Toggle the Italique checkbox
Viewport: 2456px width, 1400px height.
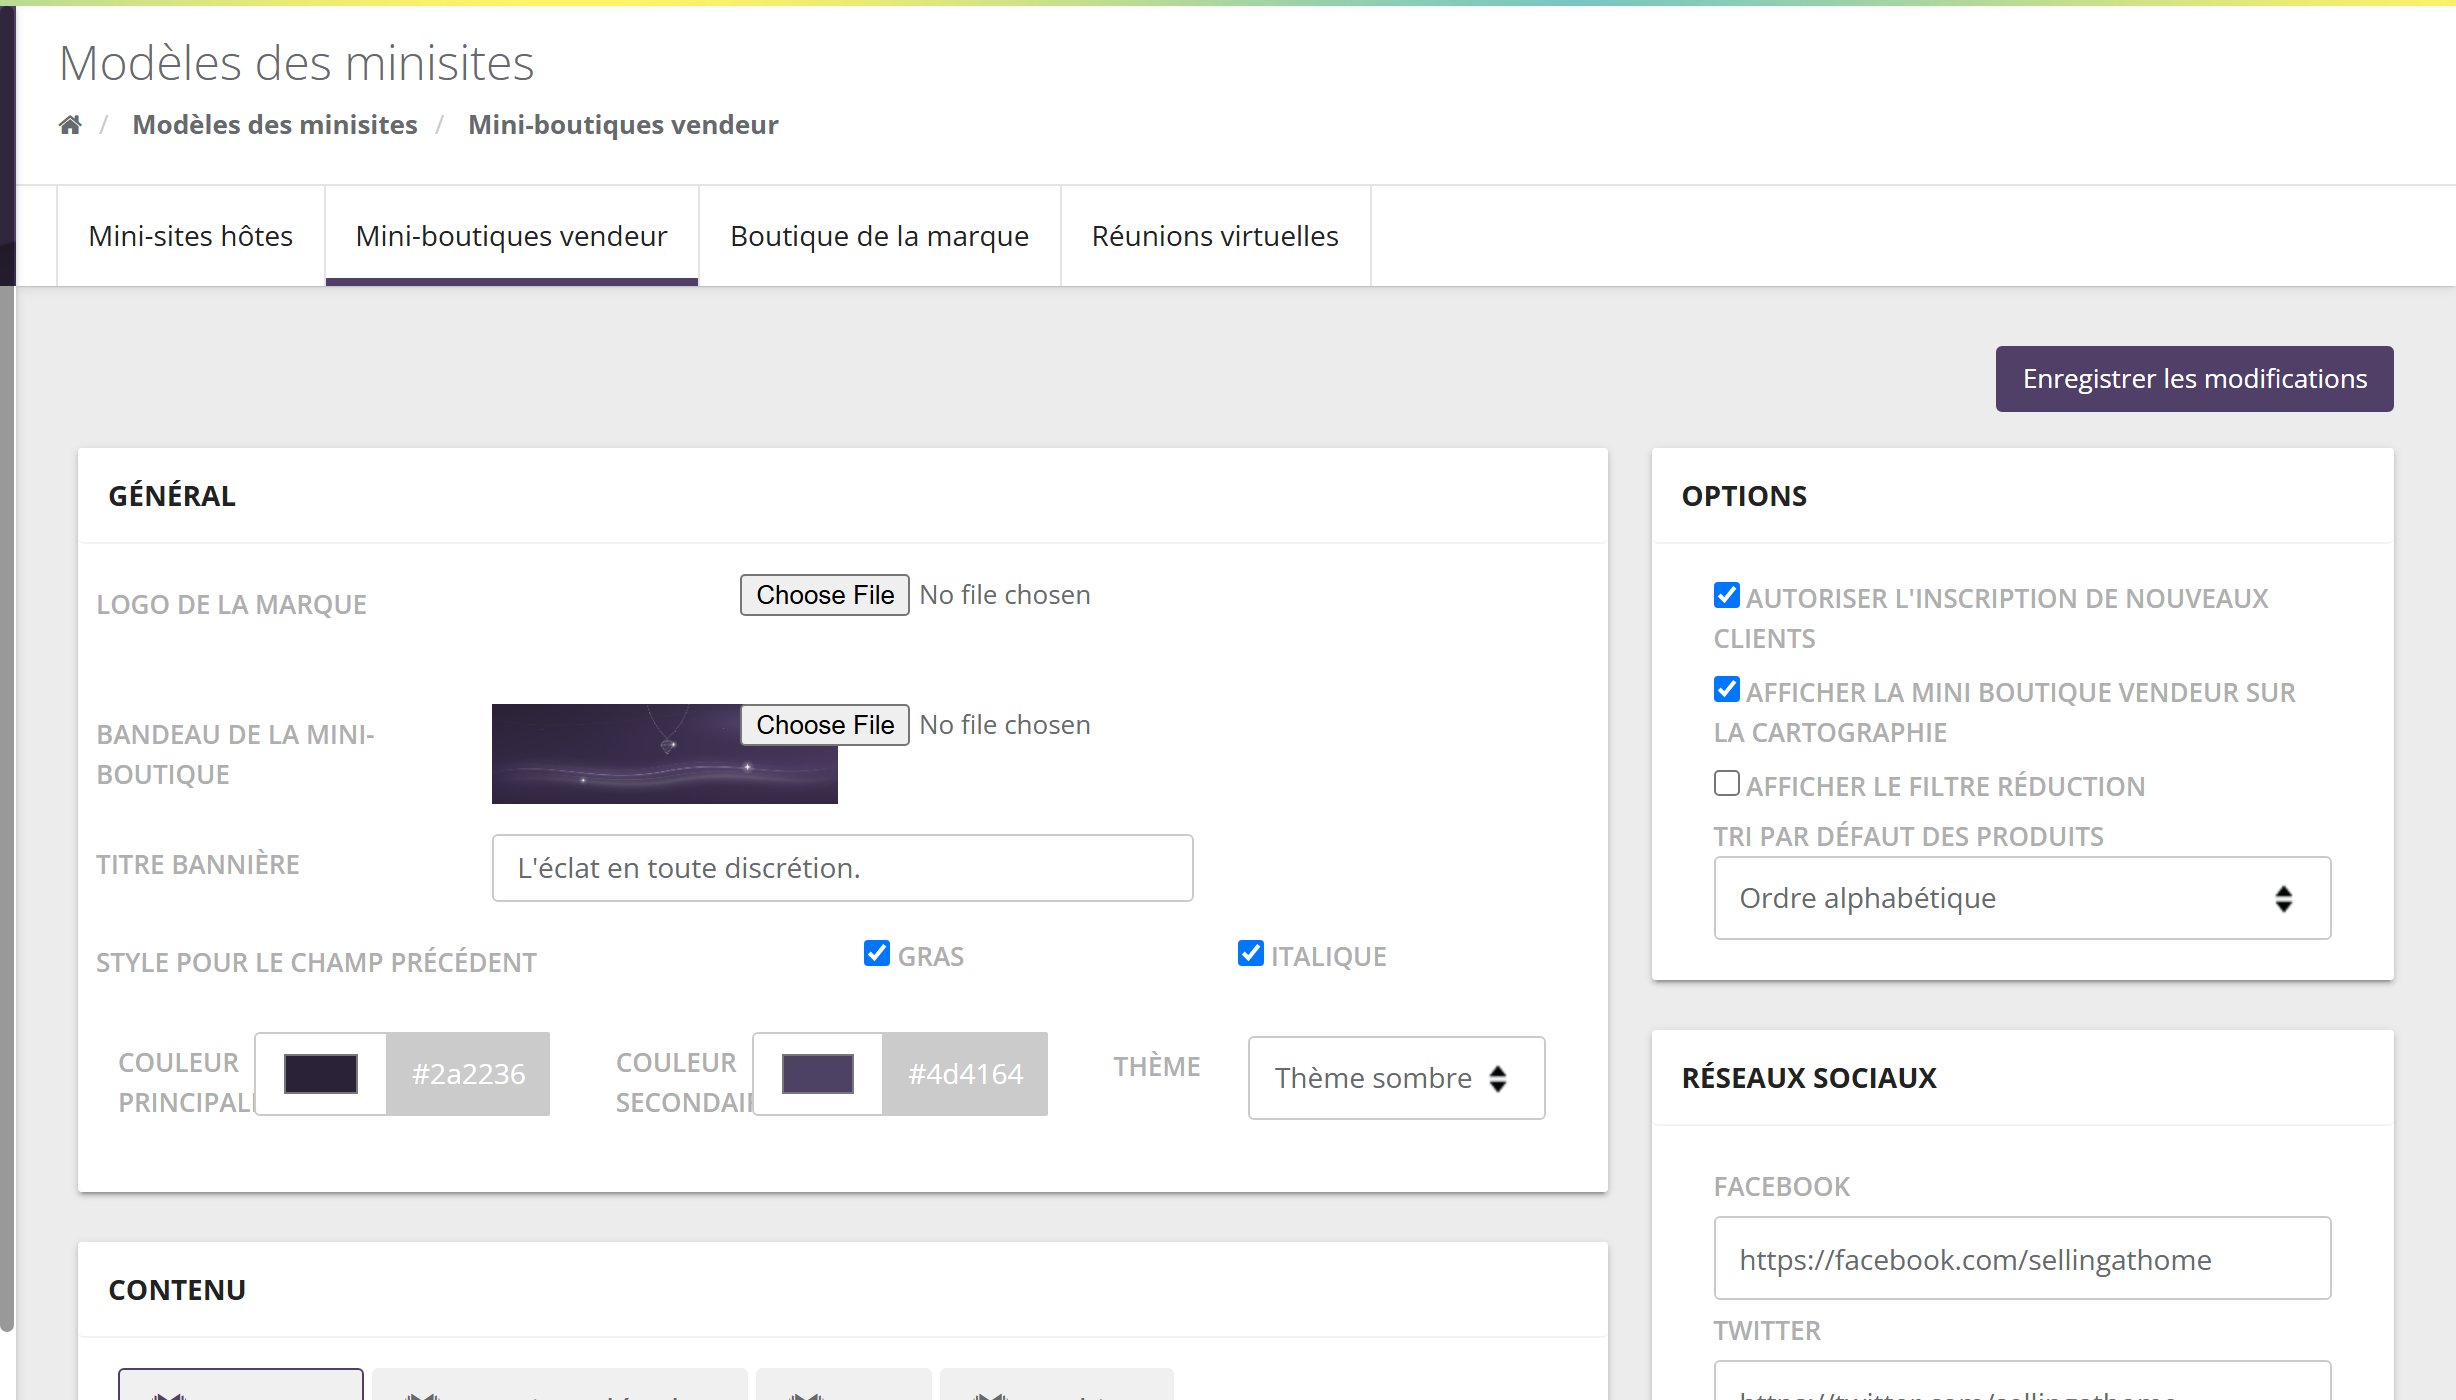(1251, 954)
